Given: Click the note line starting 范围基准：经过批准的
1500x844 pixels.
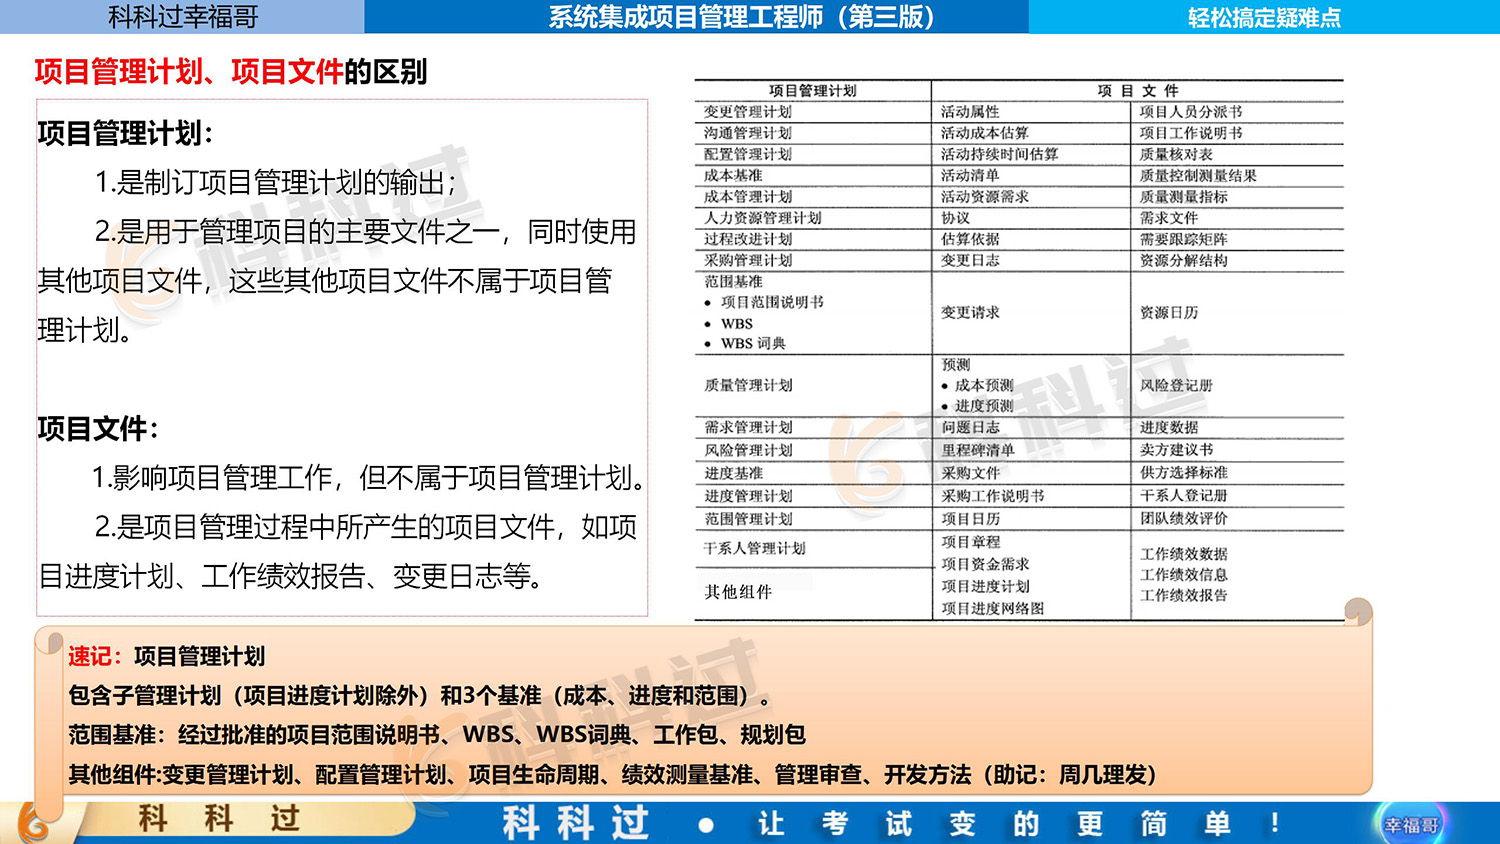Looking at the screenshot, I should (437, 734).
